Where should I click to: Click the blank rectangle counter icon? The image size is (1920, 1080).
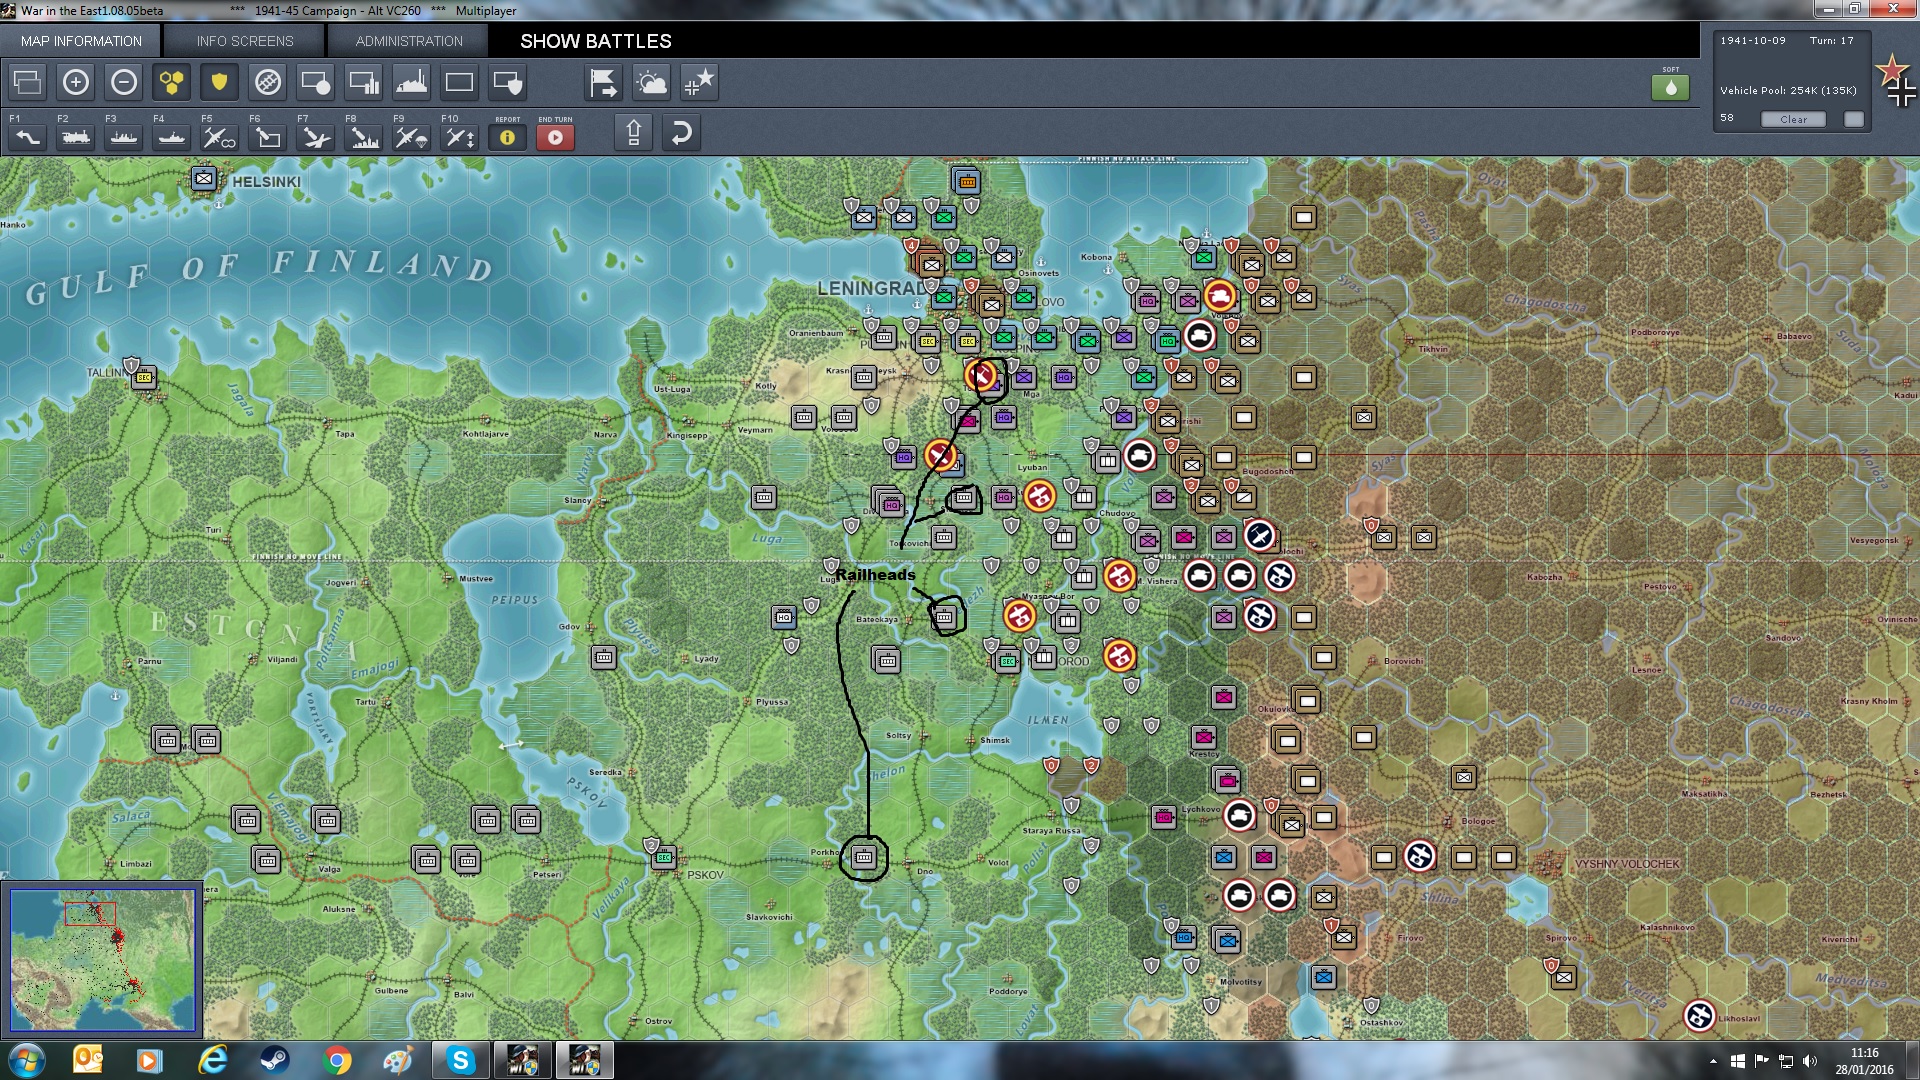460,82
